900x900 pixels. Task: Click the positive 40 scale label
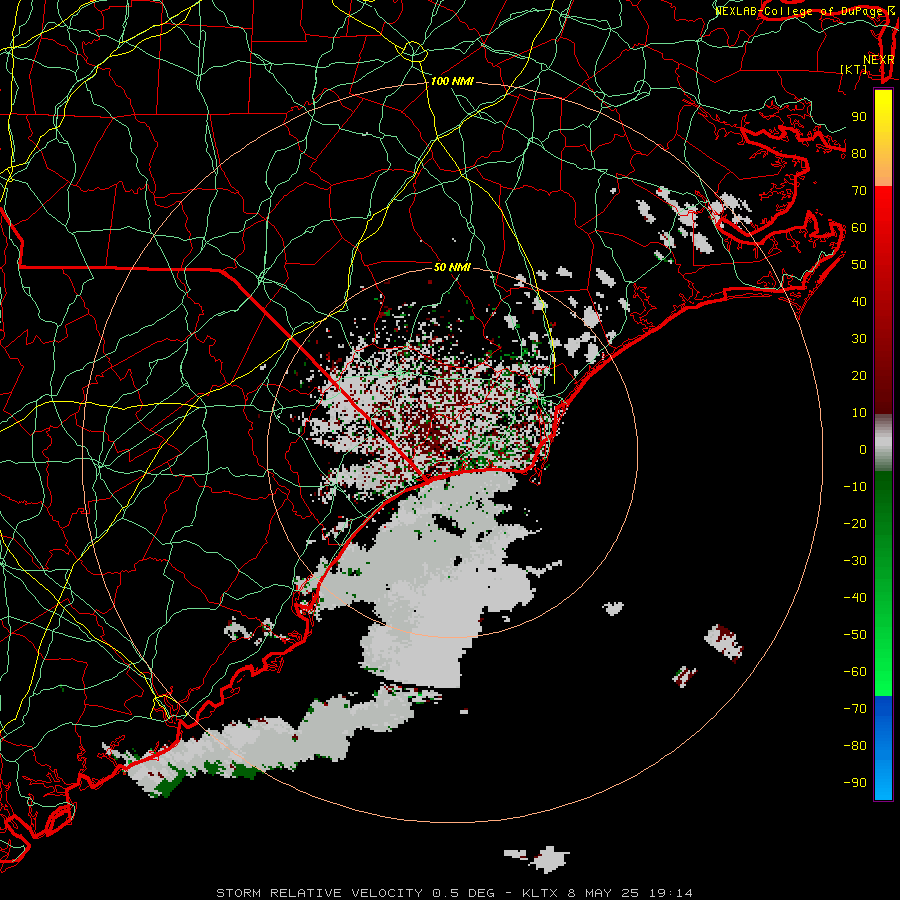[859, 302]
